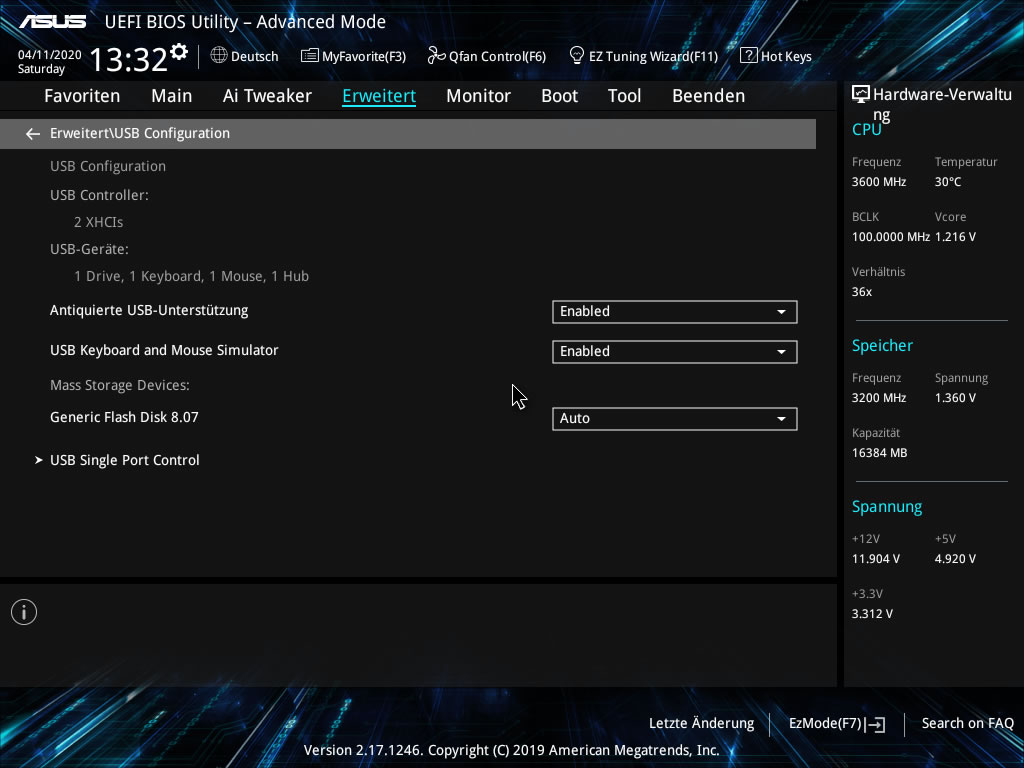Switch to the Main tab
Viewport: 1024px width, 768px height.
tap(172, 96)
